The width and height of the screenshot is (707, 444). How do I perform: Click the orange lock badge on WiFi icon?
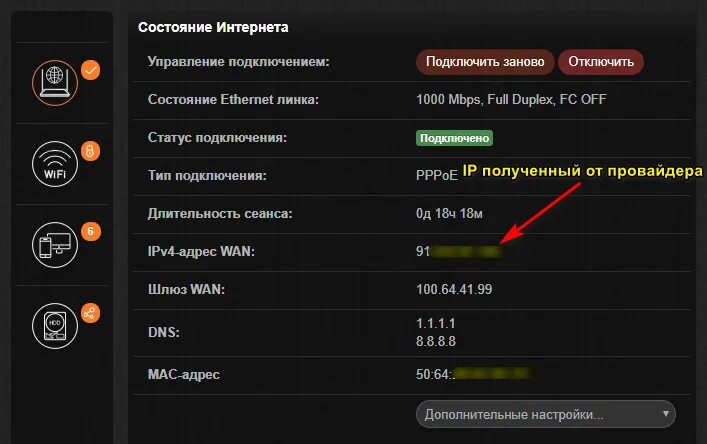[91, 151]
